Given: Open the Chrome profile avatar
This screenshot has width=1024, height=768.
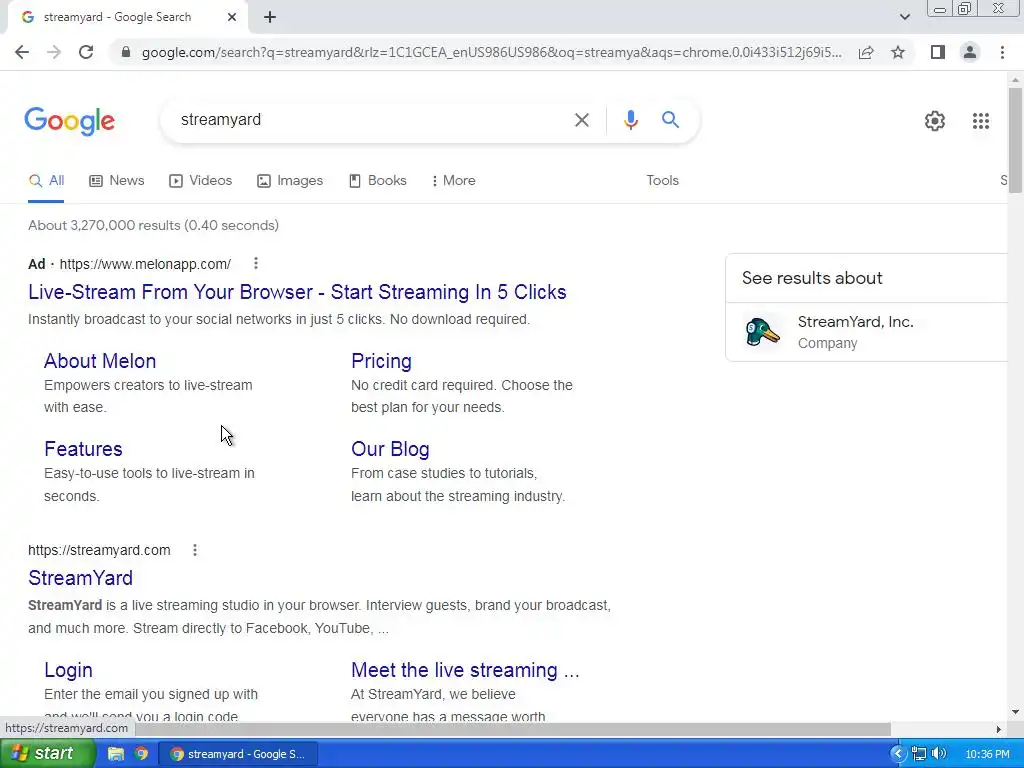Looking at the screenshot, I should [x=970, y=52].
